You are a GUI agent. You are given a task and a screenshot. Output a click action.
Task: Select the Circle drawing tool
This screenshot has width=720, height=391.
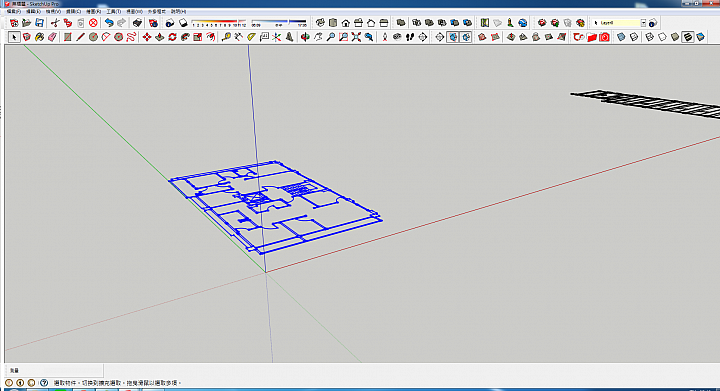(93, 37)
